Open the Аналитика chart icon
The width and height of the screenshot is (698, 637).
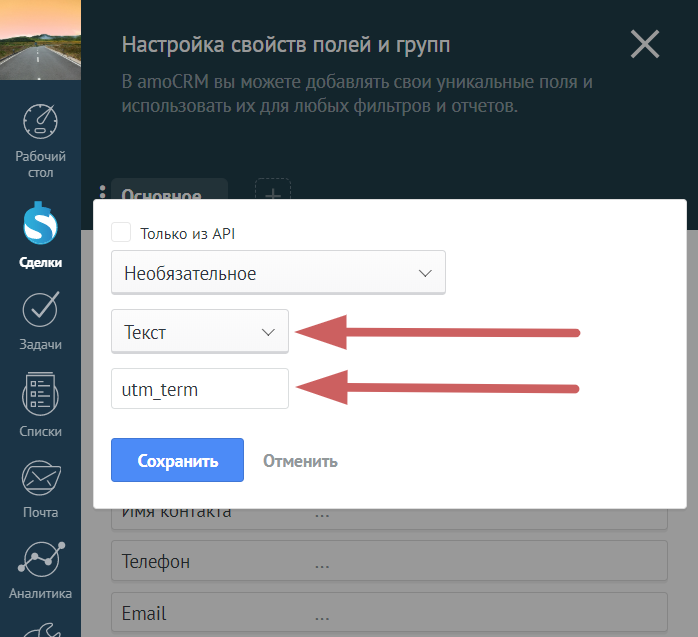40,560
